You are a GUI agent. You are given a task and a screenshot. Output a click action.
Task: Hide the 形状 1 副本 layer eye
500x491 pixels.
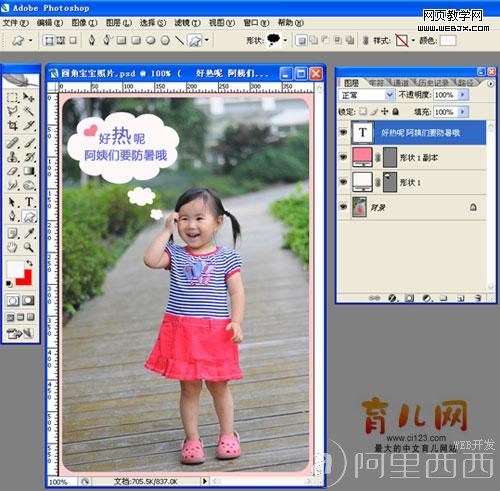click(x=343, y=157)
